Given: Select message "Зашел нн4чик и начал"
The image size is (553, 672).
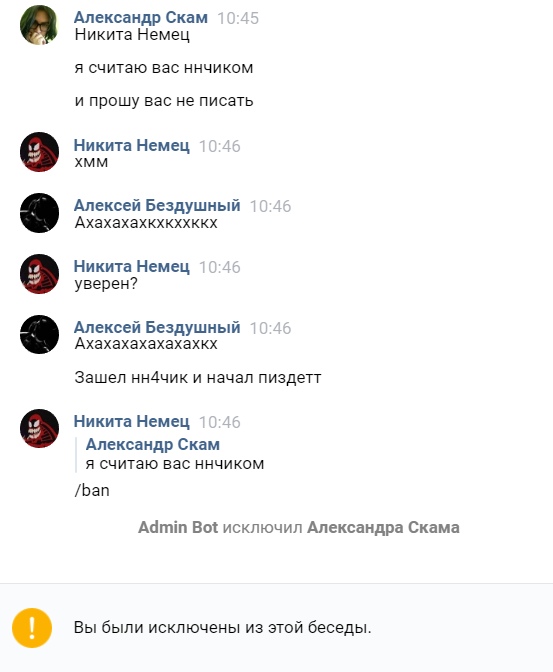Looking at the screenshot, I should tap(198, 378).
